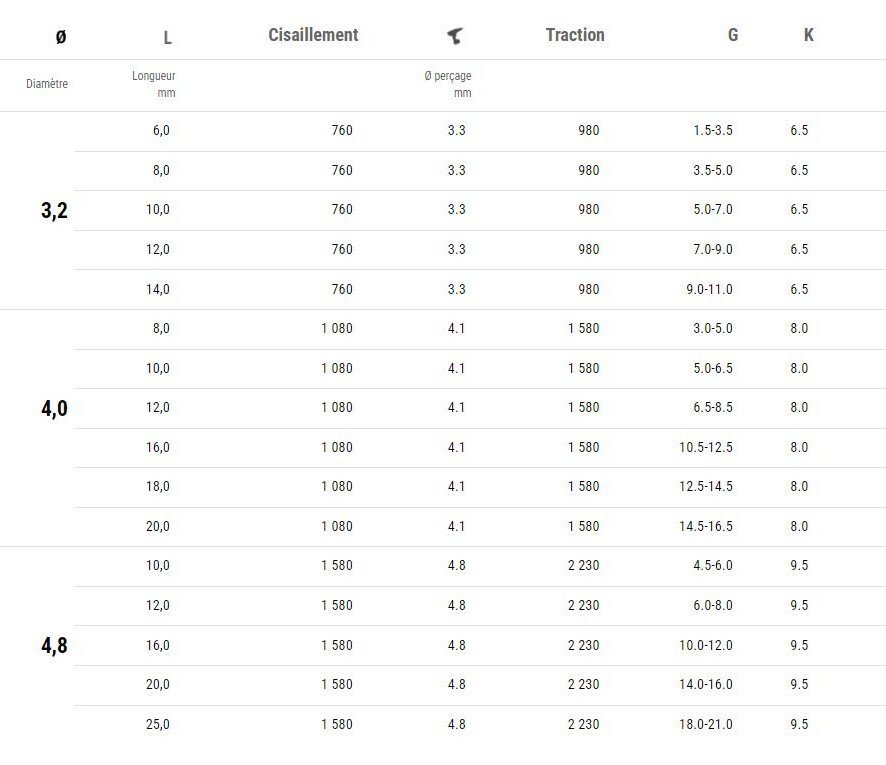The image size is (886, 765).
Task: Click the L column header
Action: tap(167, 38)
